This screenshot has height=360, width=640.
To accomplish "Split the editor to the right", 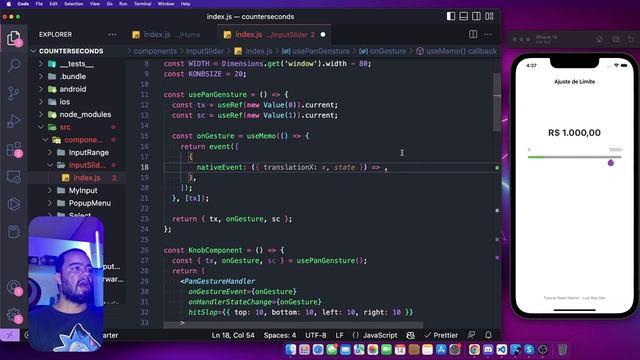I will (473, 34).
